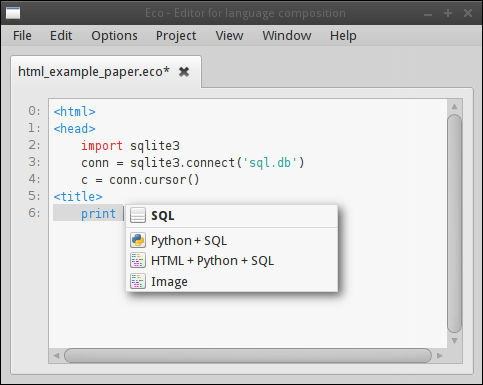
Task: Choose SQL language box entry
Action: tap(232, 216)
